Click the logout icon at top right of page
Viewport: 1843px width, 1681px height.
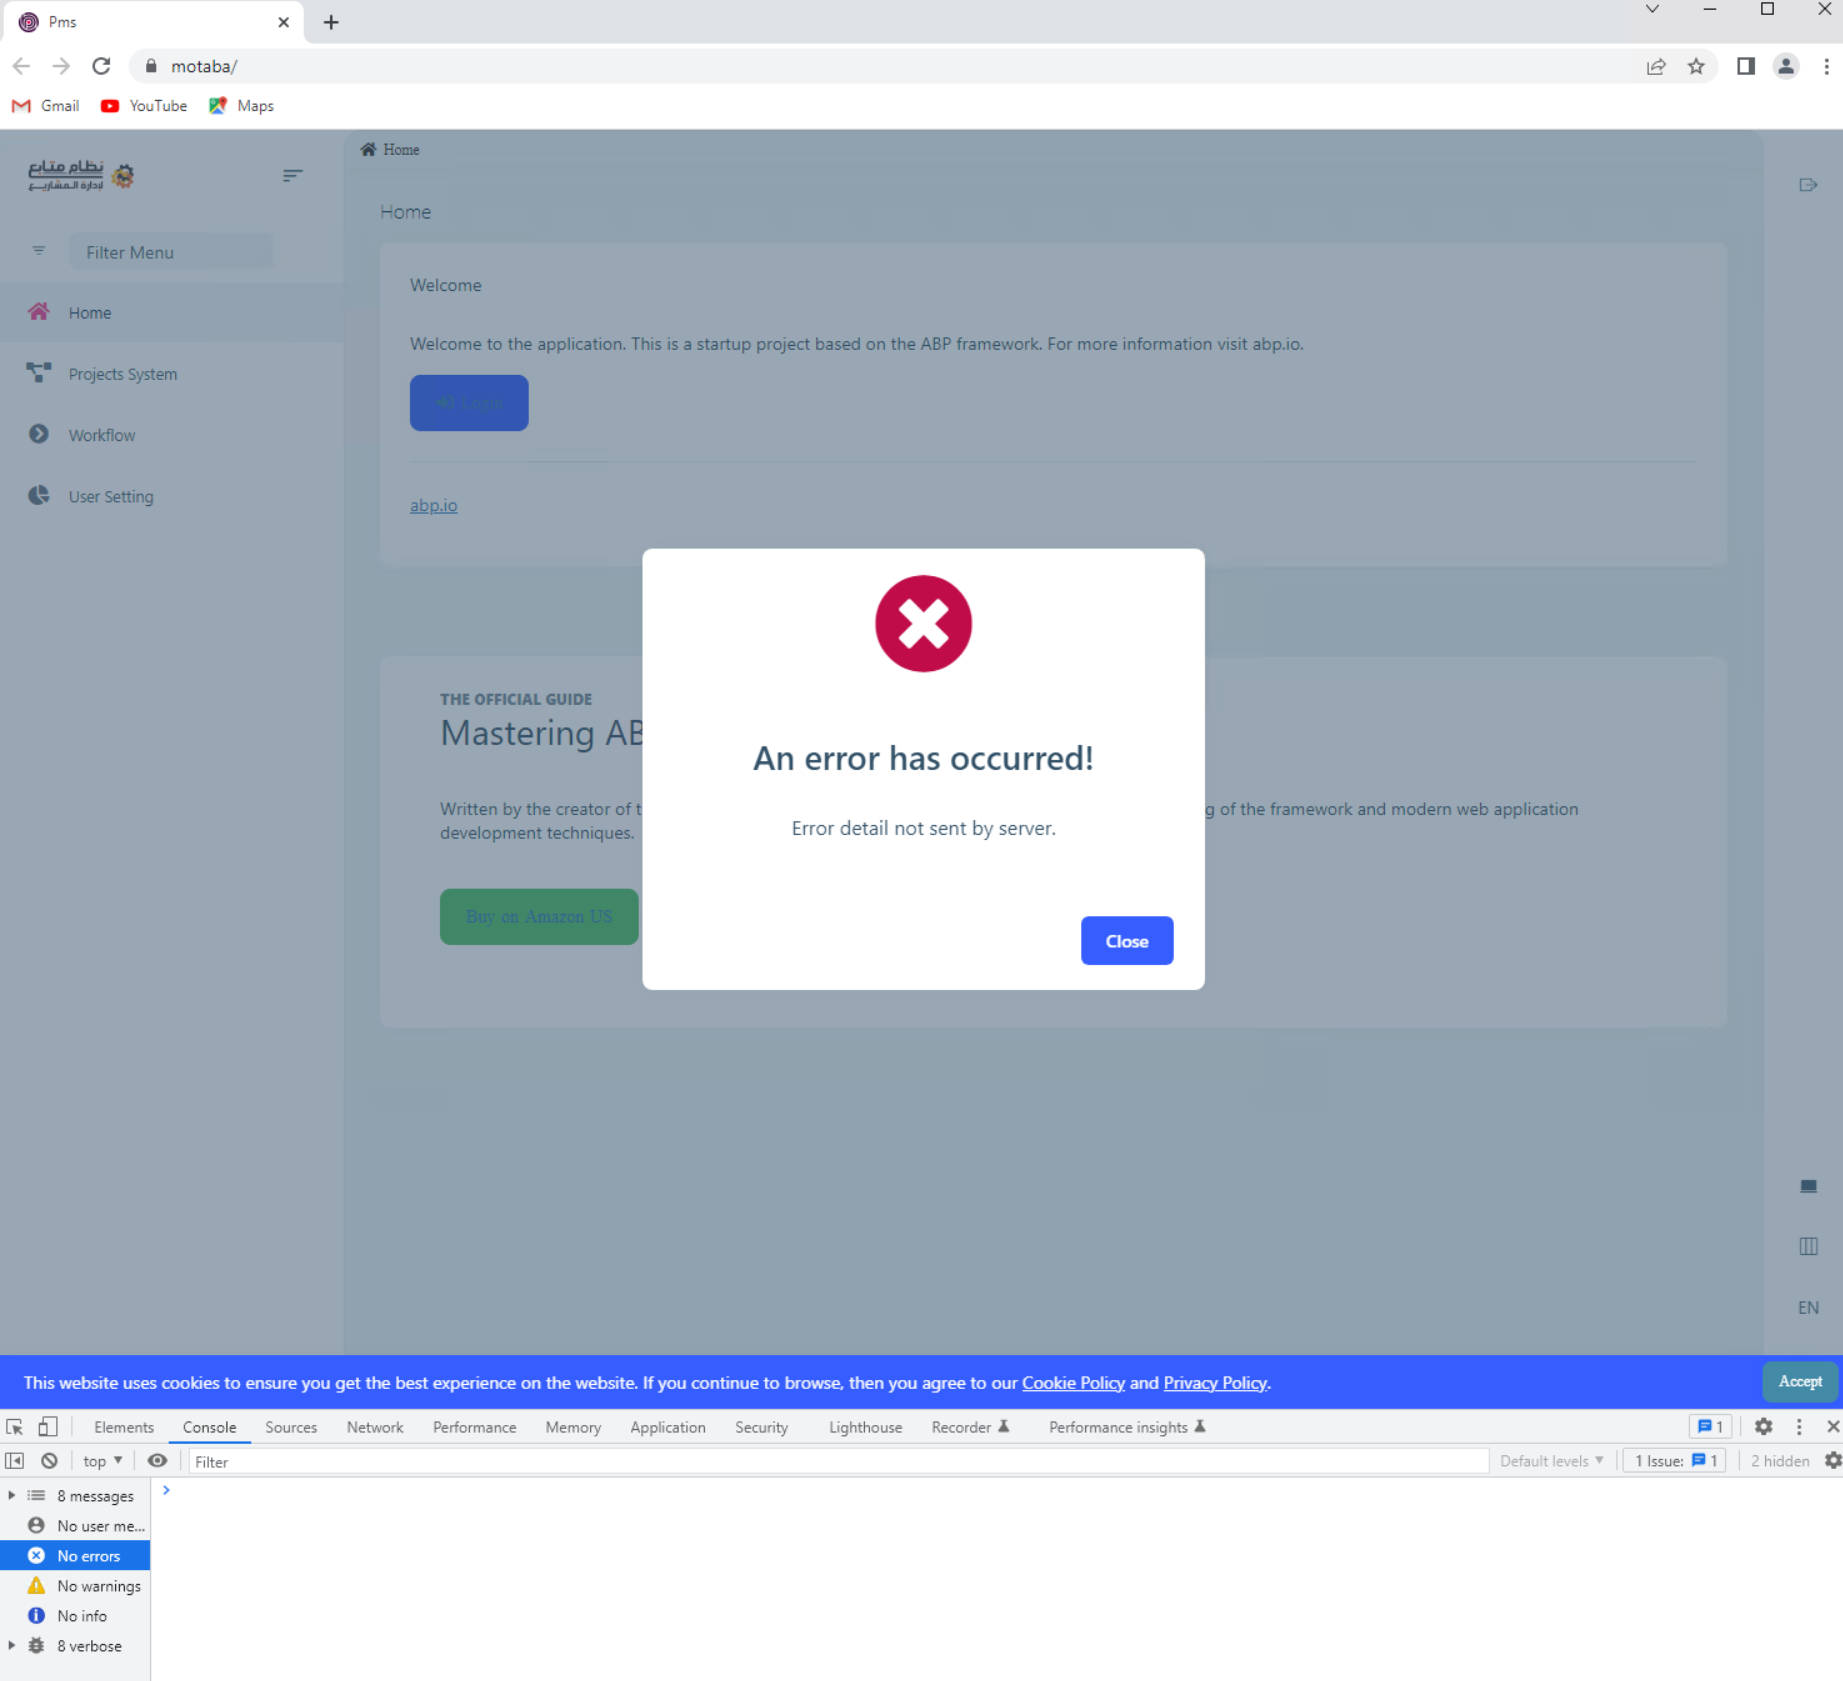pyautogui.click(x=1808, y=185)
